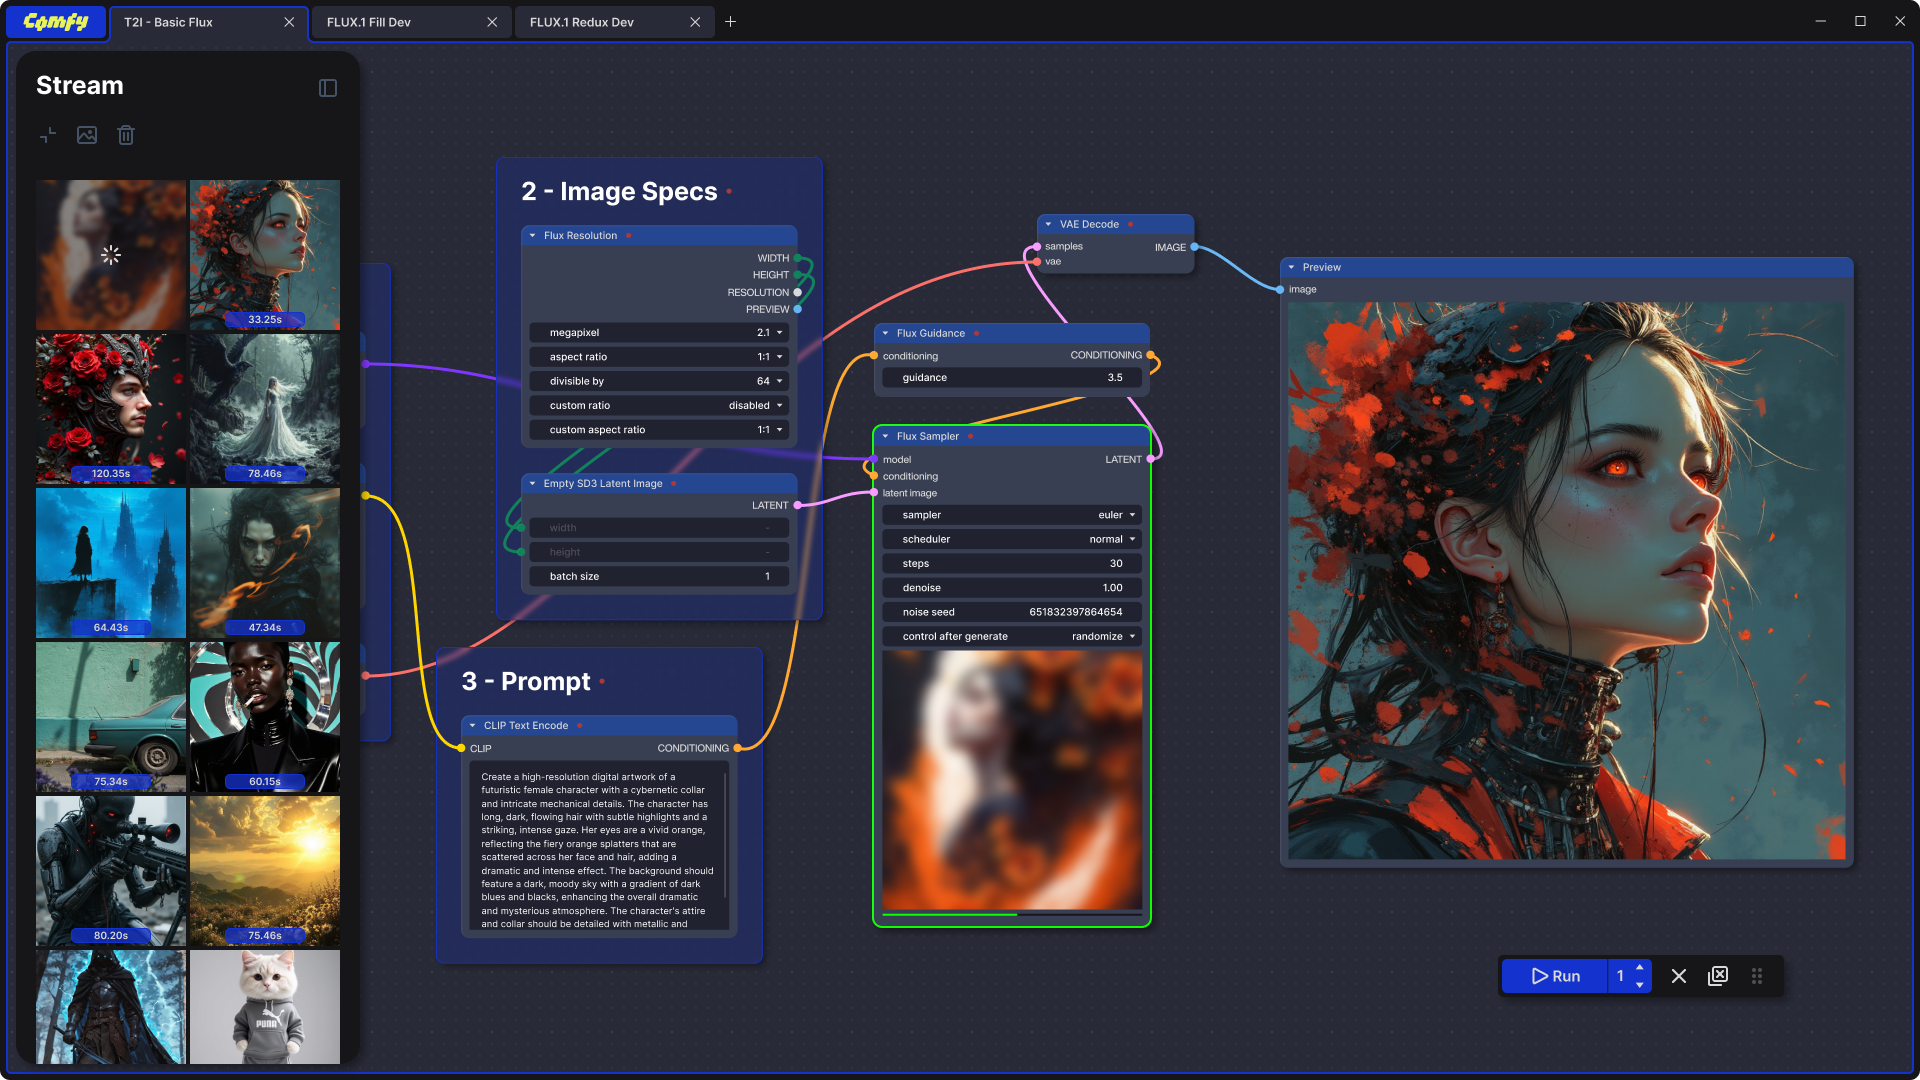Increase the run batch count stepper
This screenshot has width=1920, height=1080.
point(1640,967)
